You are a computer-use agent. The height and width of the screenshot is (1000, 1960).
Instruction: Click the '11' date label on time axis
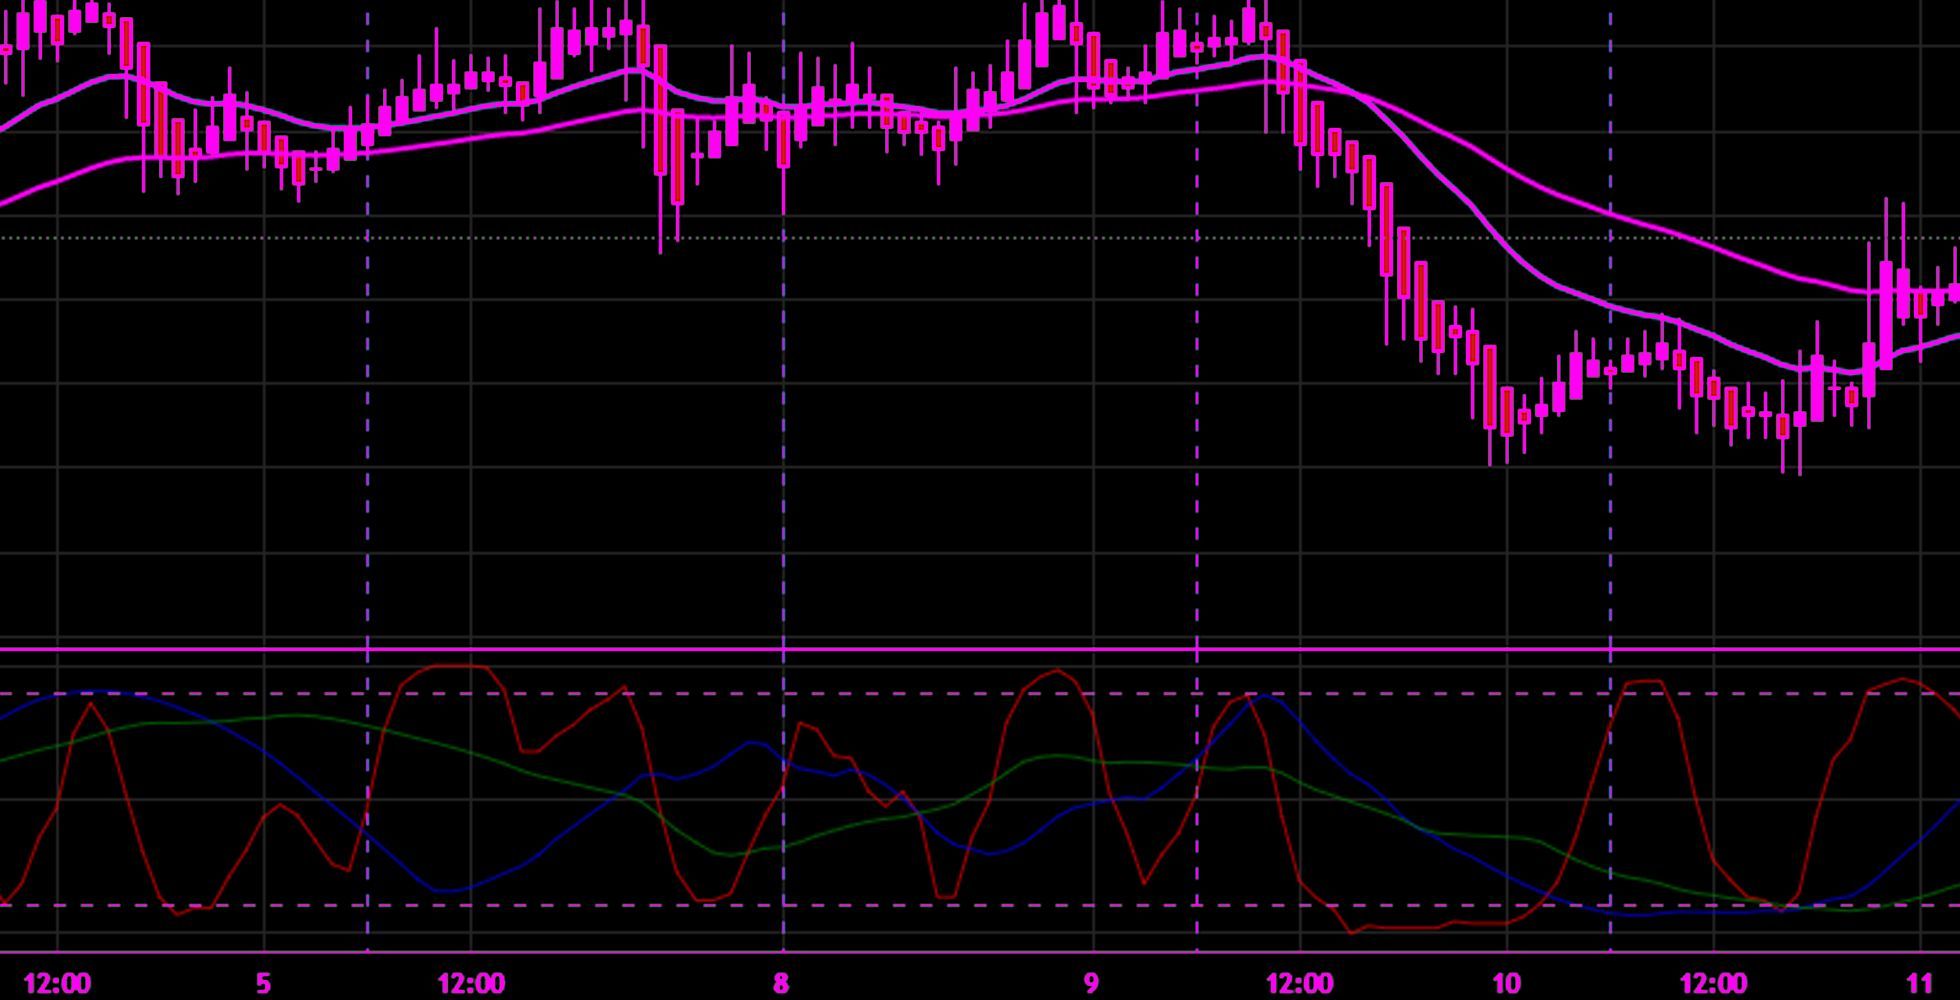click(1919, 984)
